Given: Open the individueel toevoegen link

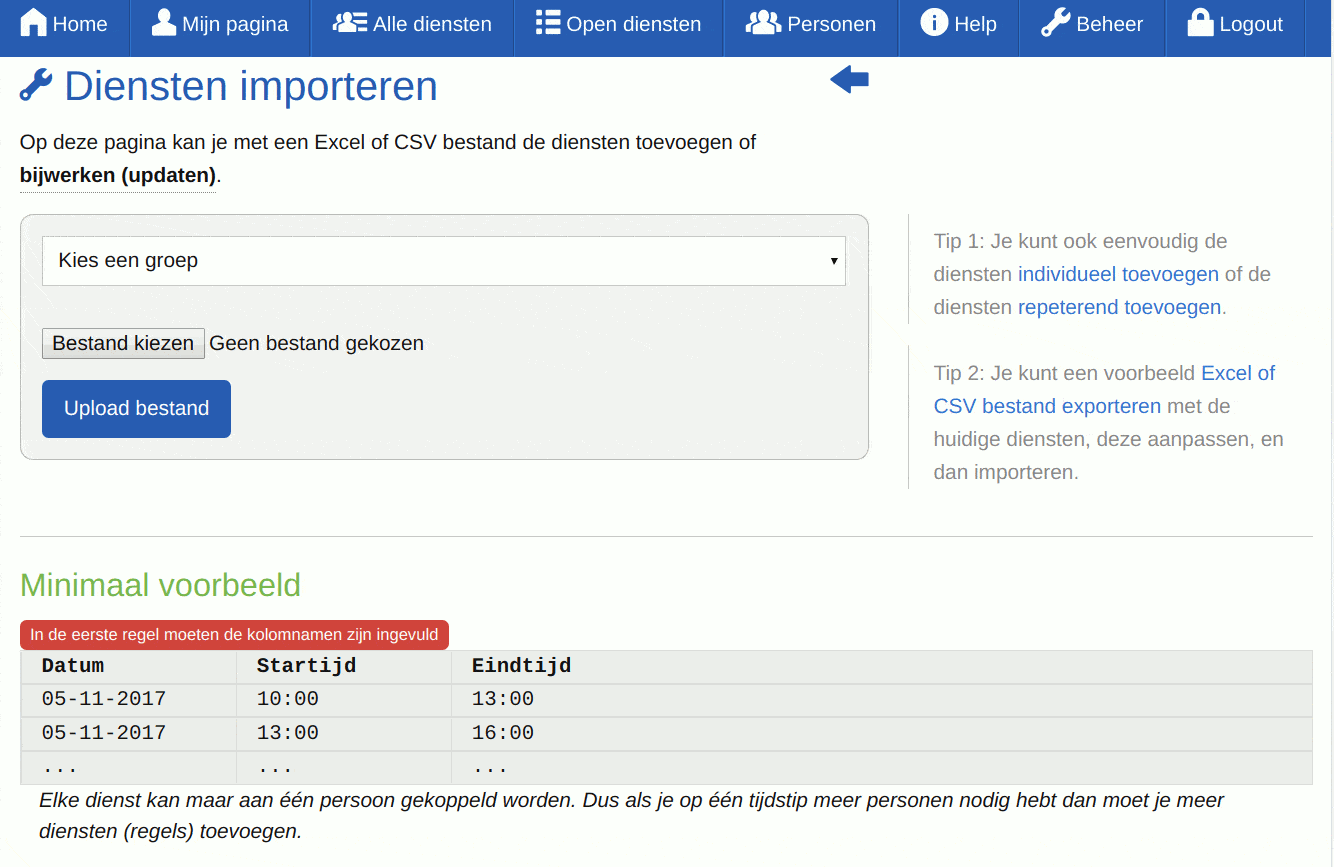Looking at the screenshot, I should click(1118, 273).
